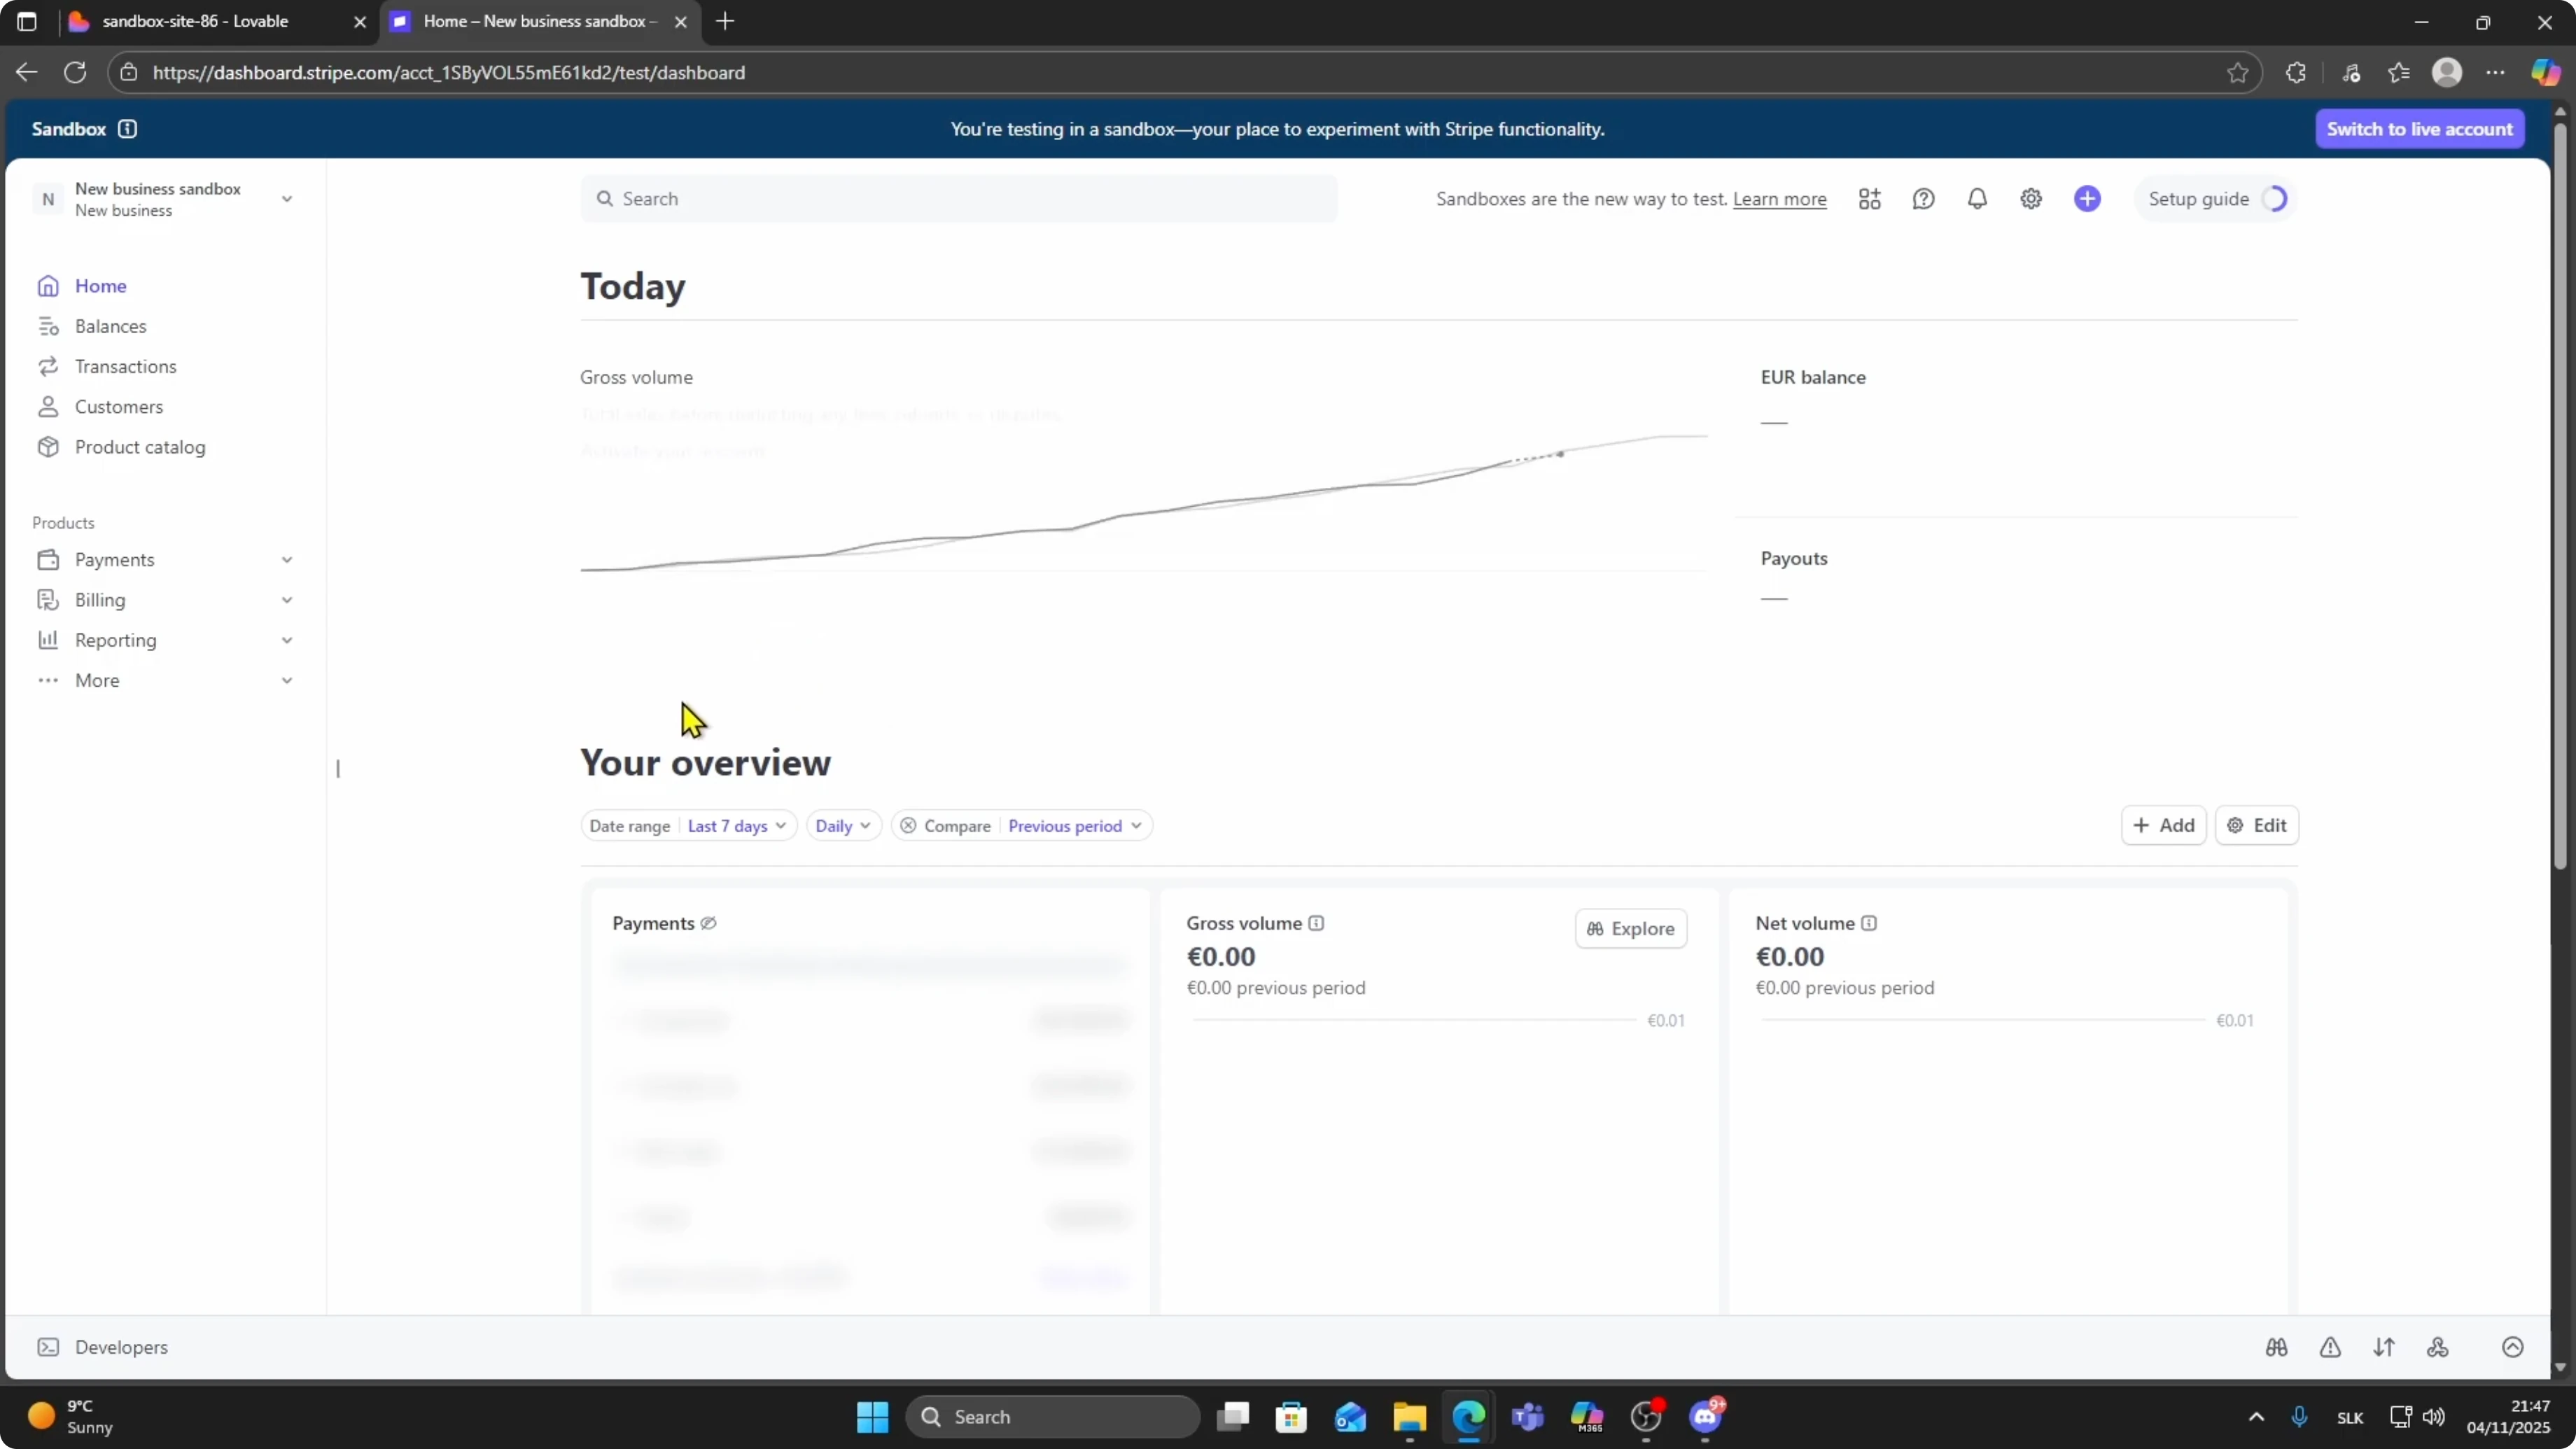Expand the Billing product menu
This screenshot has height=1449, width=2576.
point(165,600)
